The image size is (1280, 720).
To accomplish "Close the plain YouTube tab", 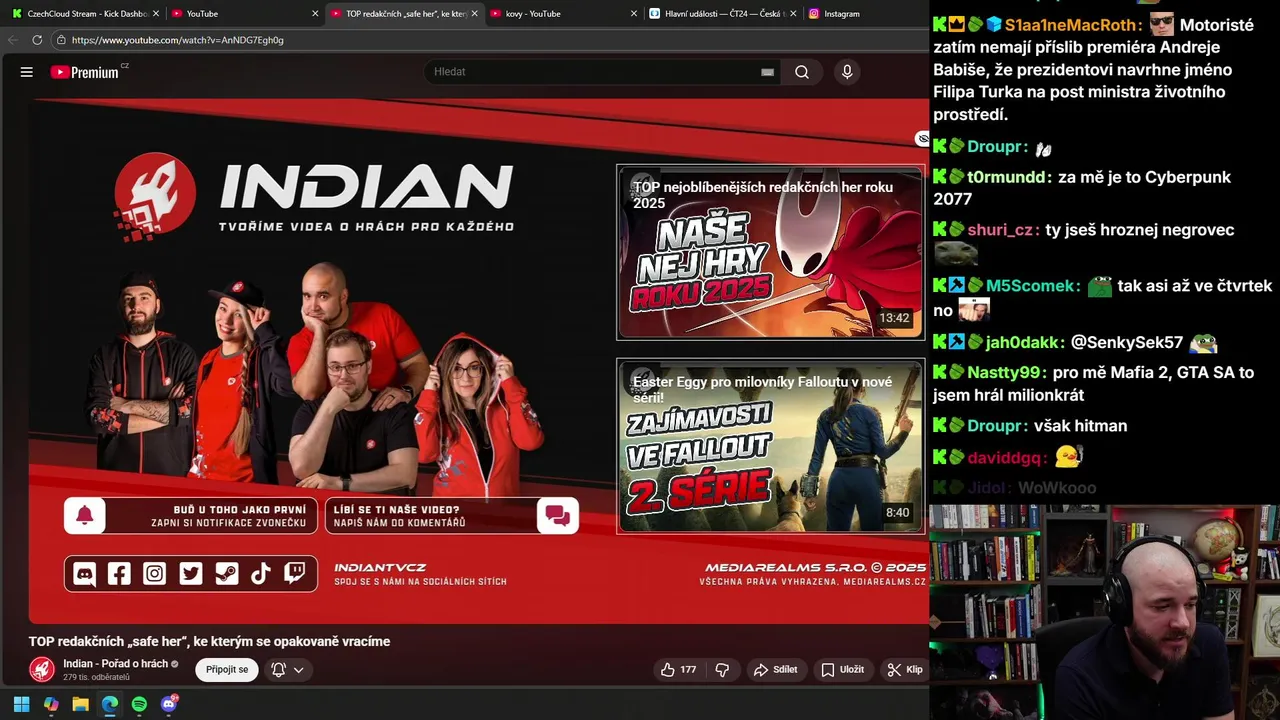I will [315, 14].
